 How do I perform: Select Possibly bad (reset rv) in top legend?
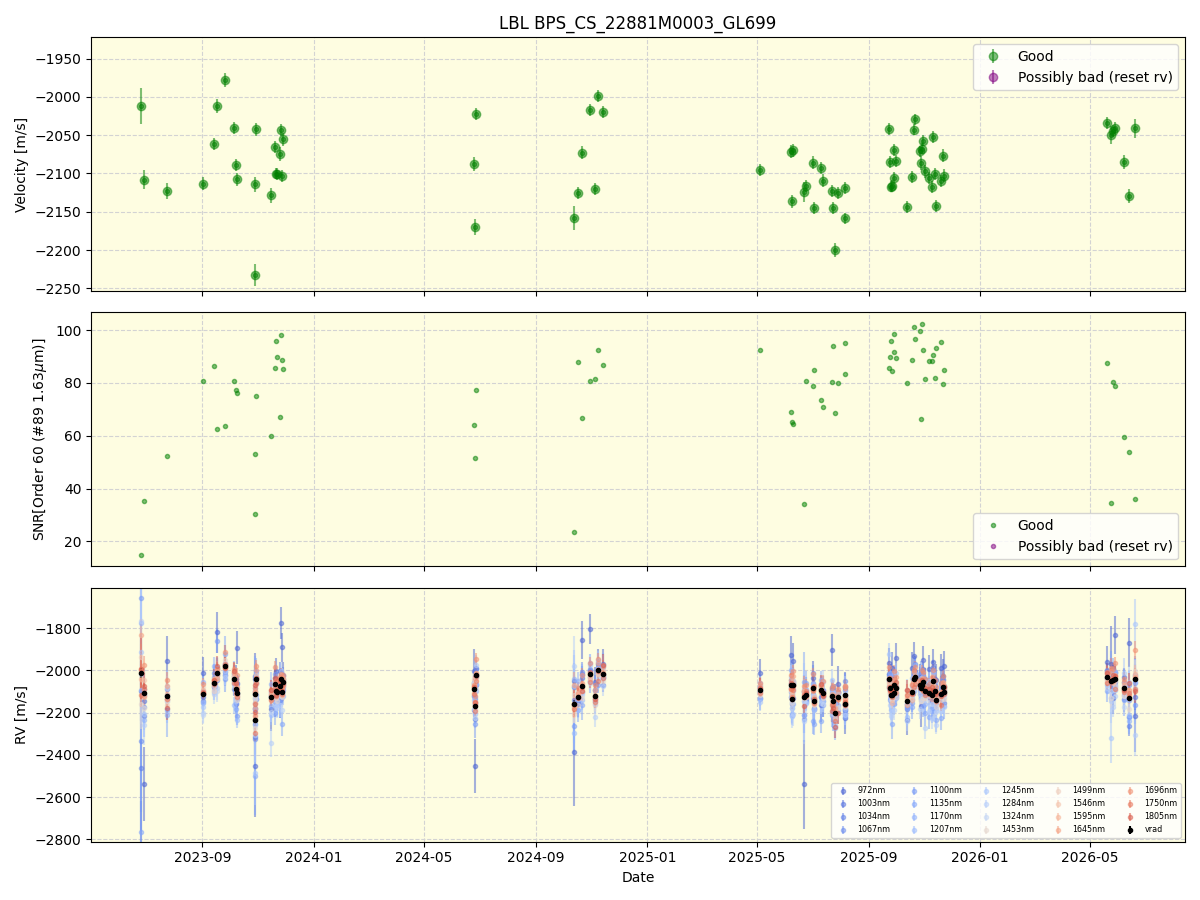[1095, 77]
